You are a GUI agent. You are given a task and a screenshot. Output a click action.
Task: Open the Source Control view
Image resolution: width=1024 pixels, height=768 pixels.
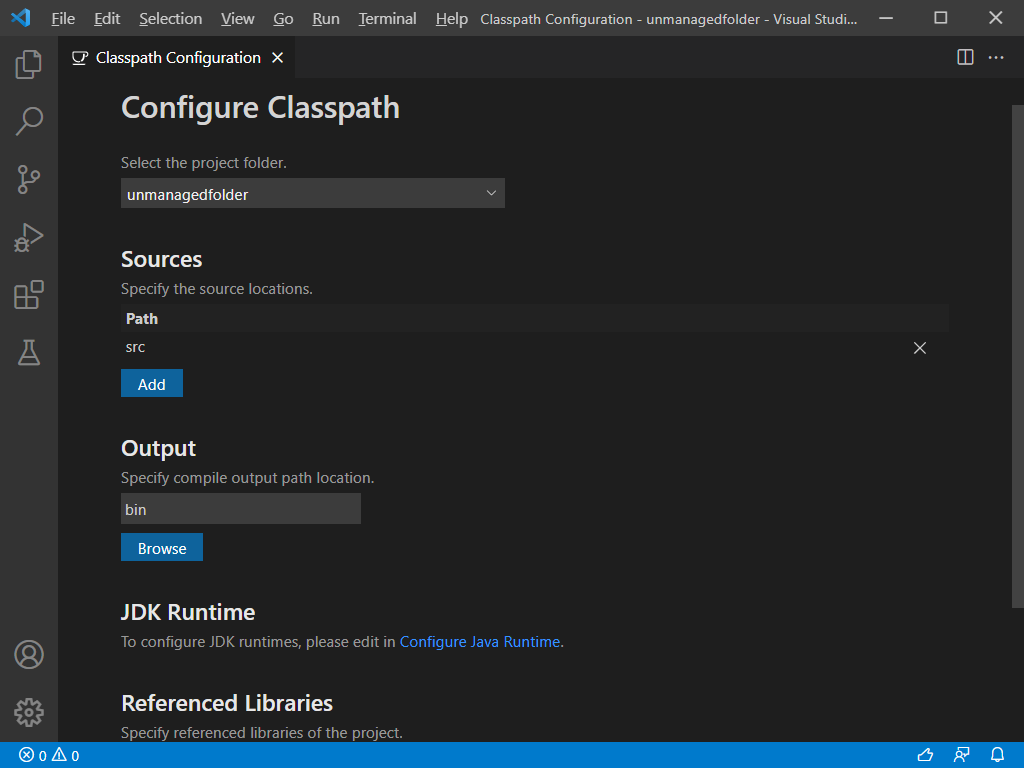(x=28, y=179)
